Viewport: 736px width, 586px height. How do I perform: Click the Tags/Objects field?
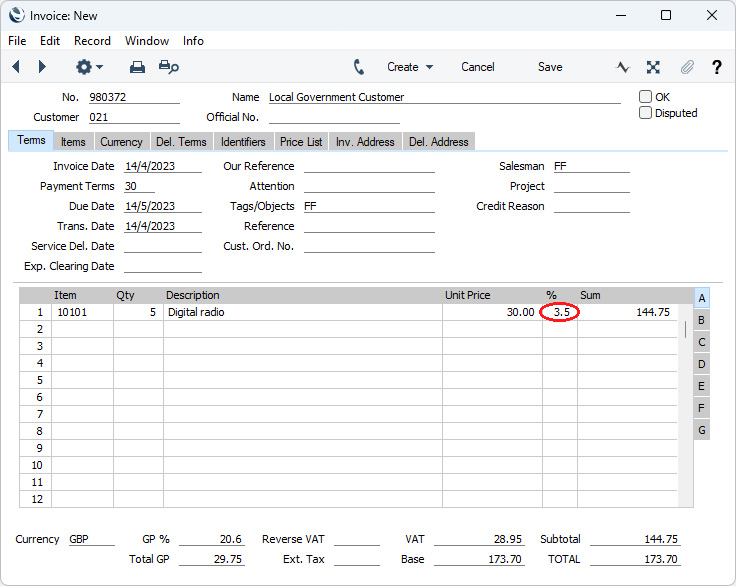[x=369, y=206]
